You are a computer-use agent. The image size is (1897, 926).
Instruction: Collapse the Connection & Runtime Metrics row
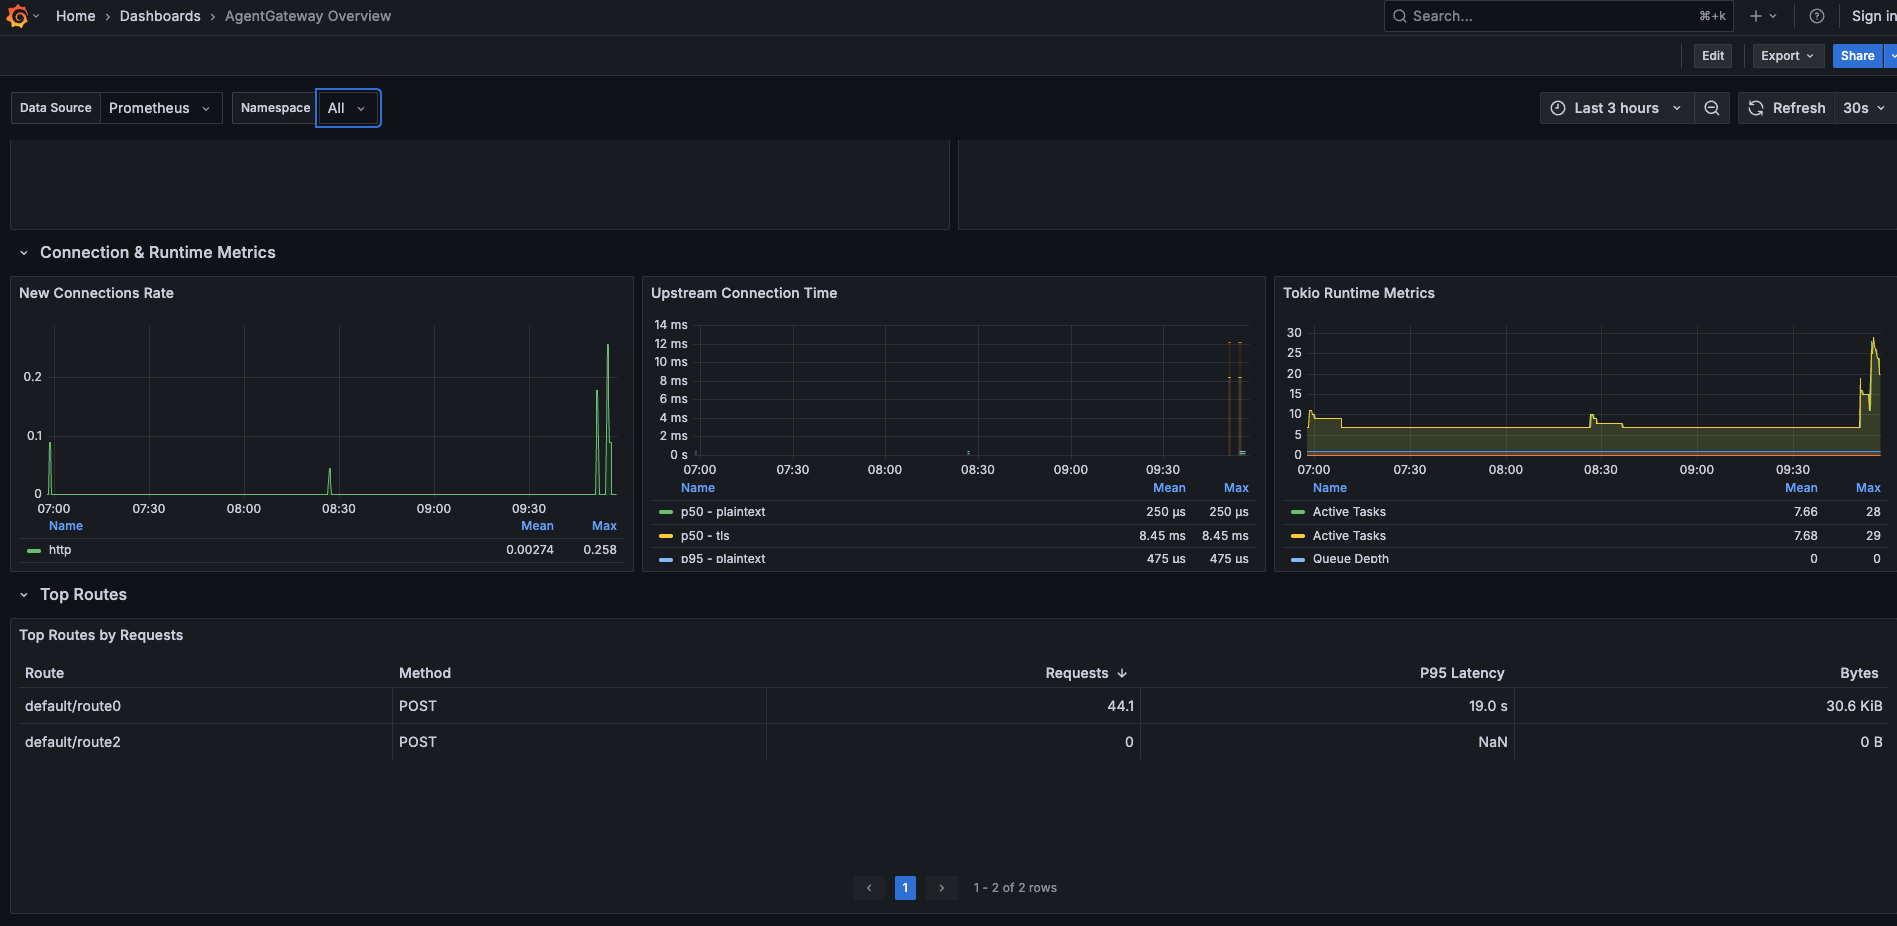coord(24,253)
